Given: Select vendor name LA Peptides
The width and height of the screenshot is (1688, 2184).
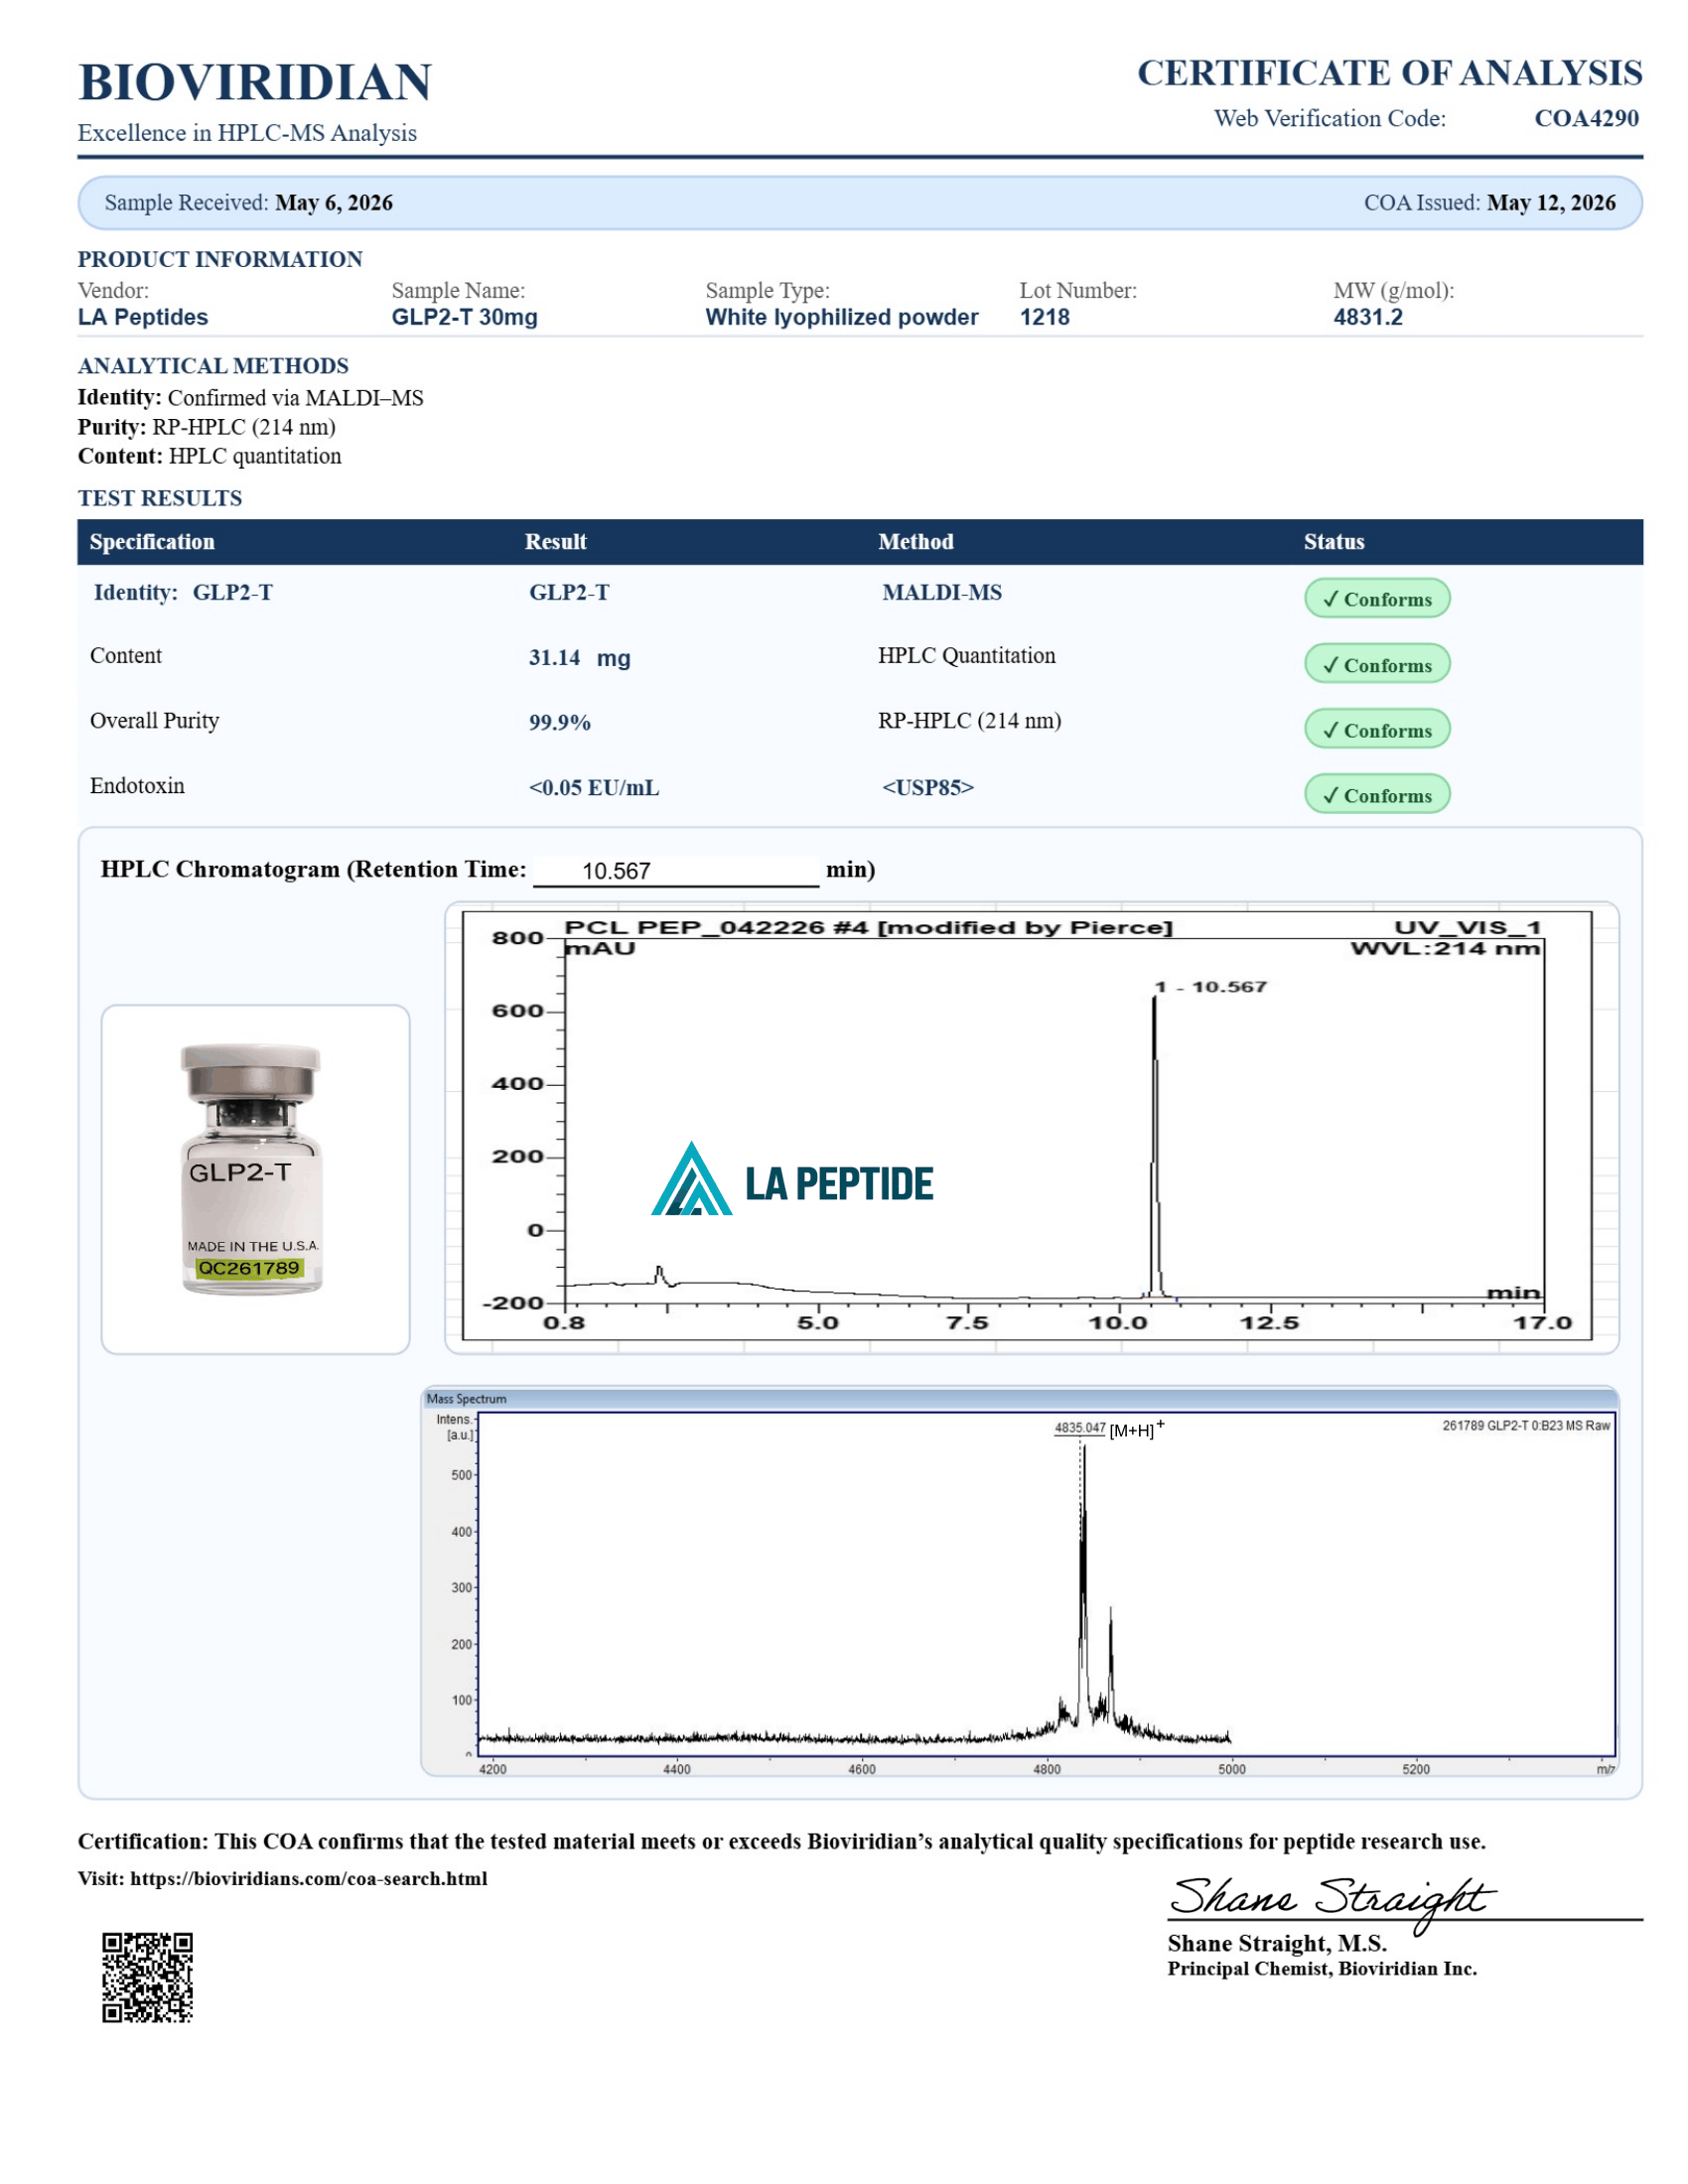Looking at the screenshot, I should 143,317.
